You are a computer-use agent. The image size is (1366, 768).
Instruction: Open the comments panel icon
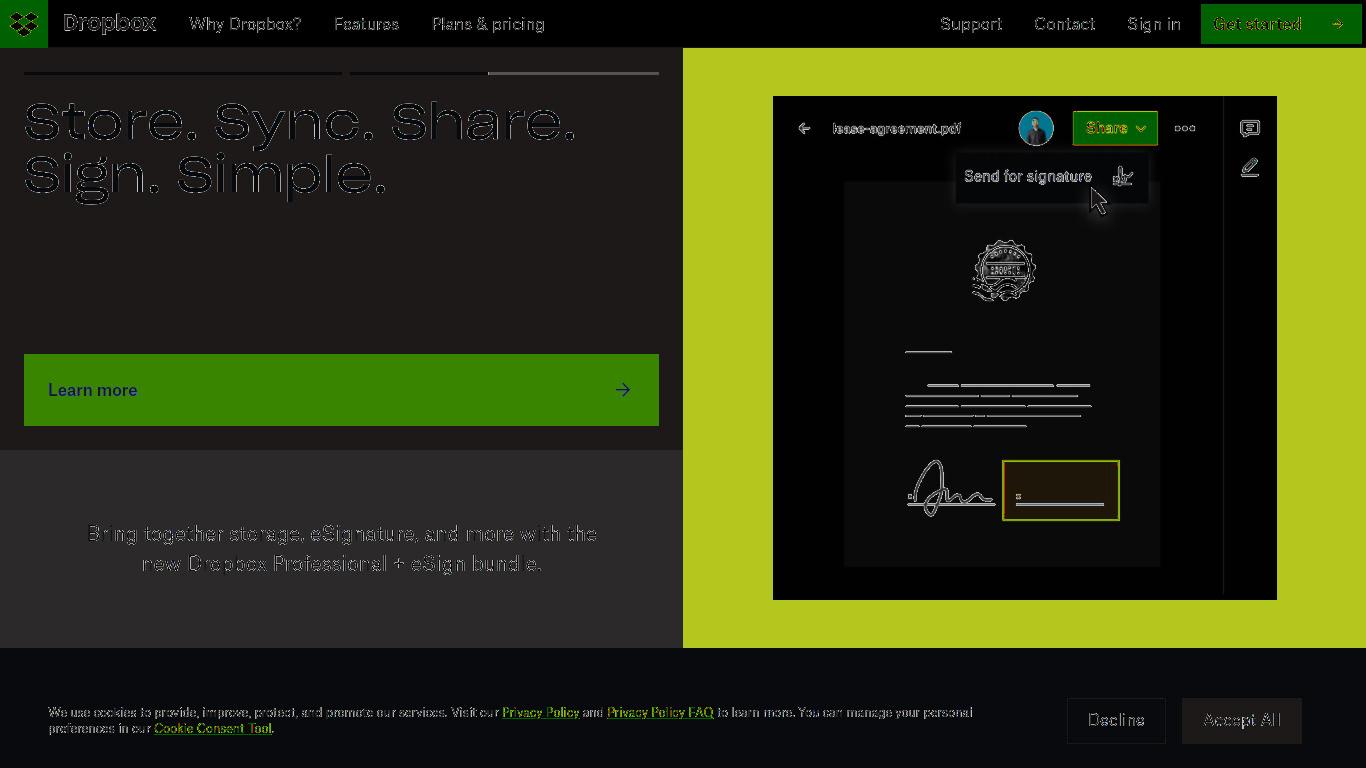1250,128
